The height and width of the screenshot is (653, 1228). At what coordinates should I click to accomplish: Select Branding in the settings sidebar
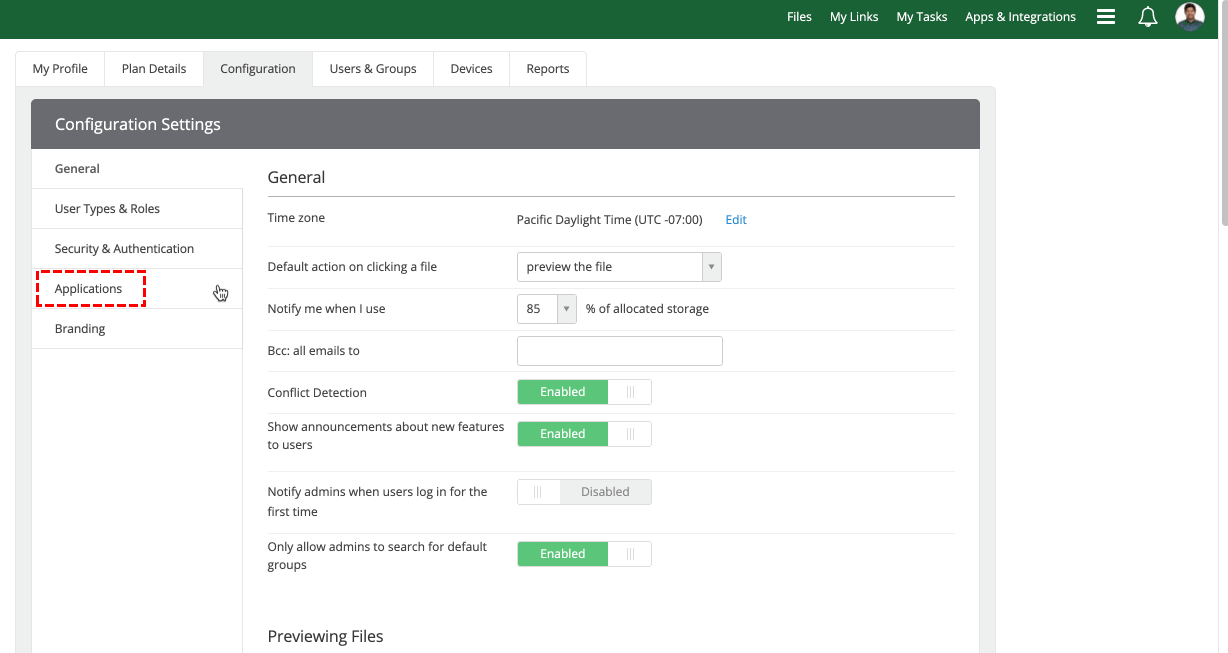click(x=80, y=329)
